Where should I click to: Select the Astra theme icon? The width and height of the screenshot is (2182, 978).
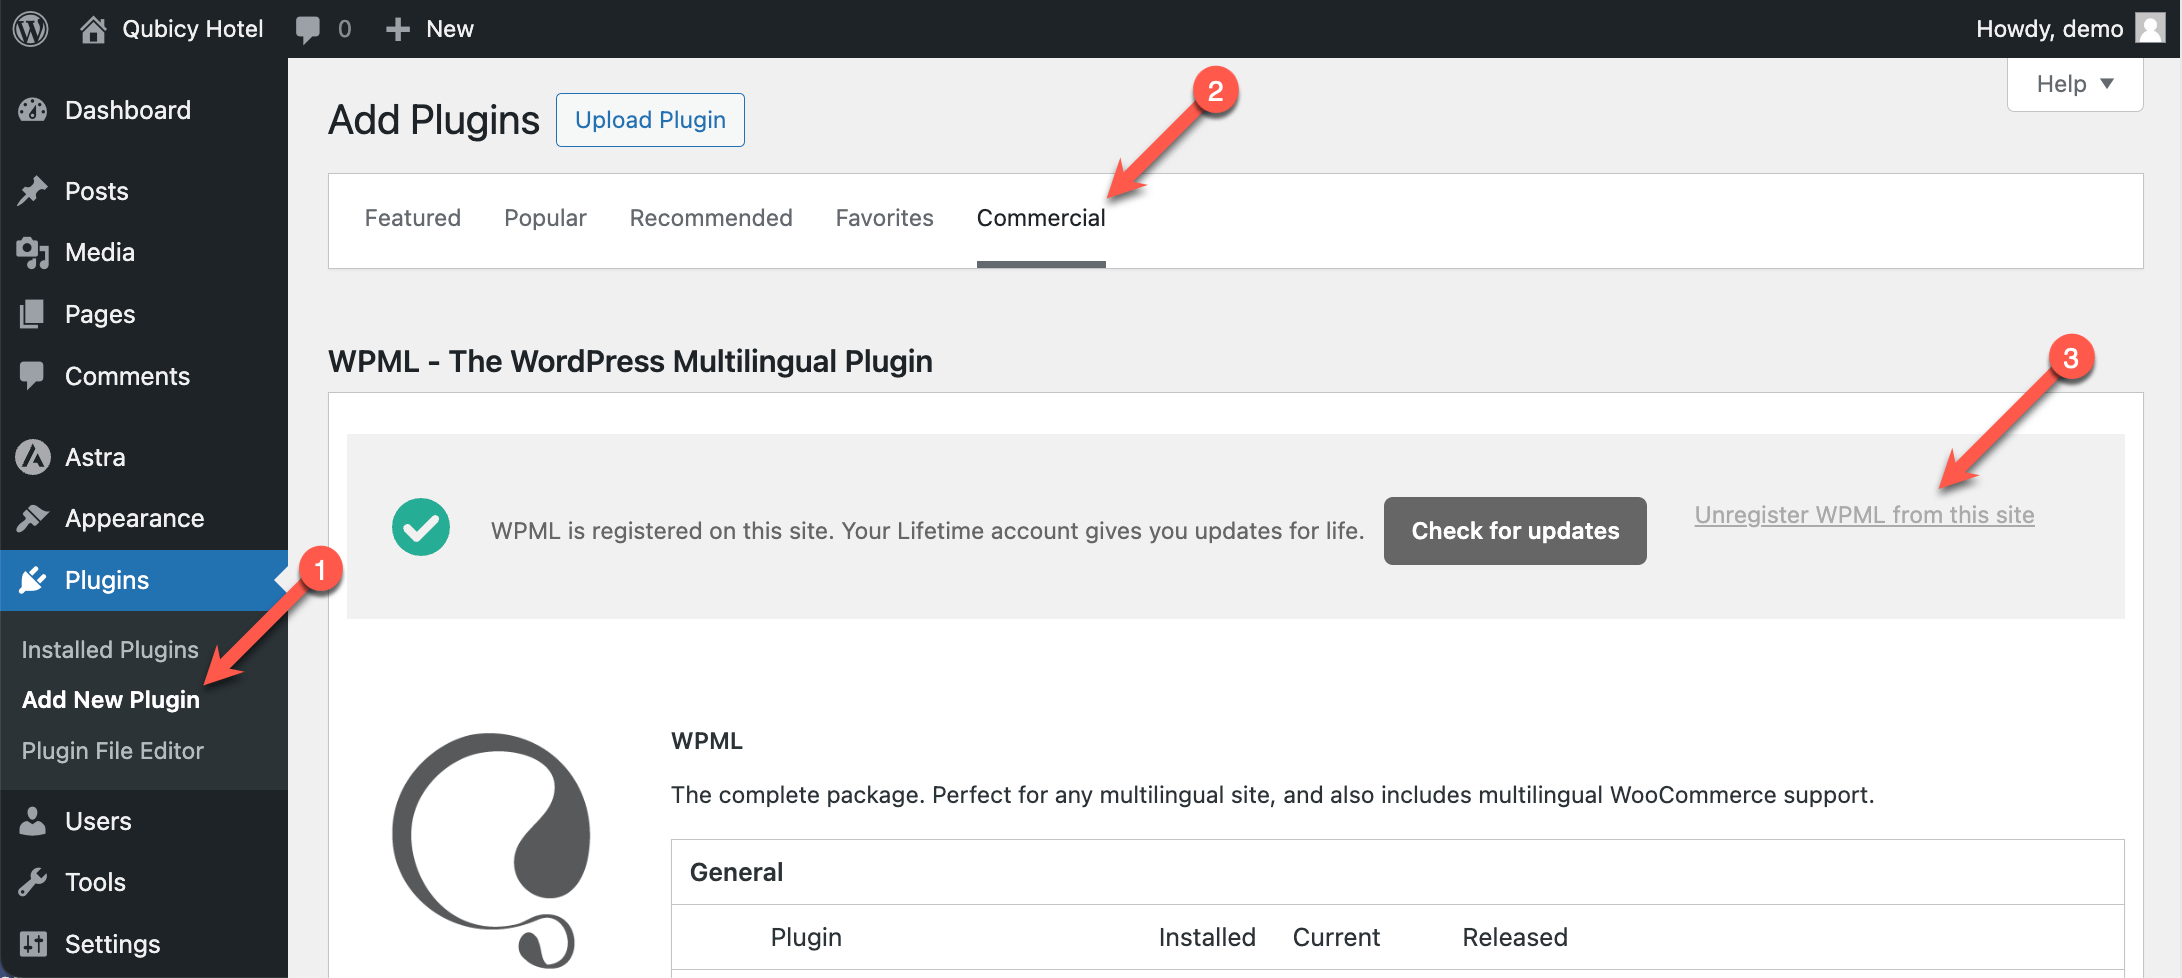click(x=33, y=457)
